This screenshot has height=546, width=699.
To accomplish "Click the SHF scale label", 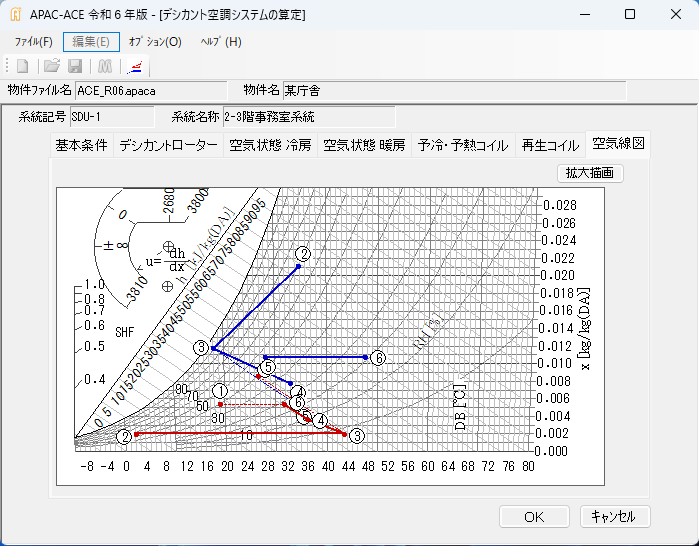I will pyautogui.click(x=124, y=333).
